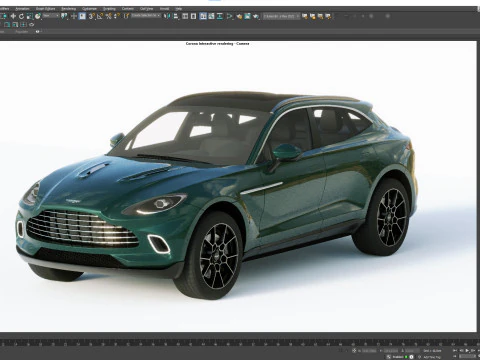Open the Curve Editor icon
480x360 pixels.
coord(211,16)
